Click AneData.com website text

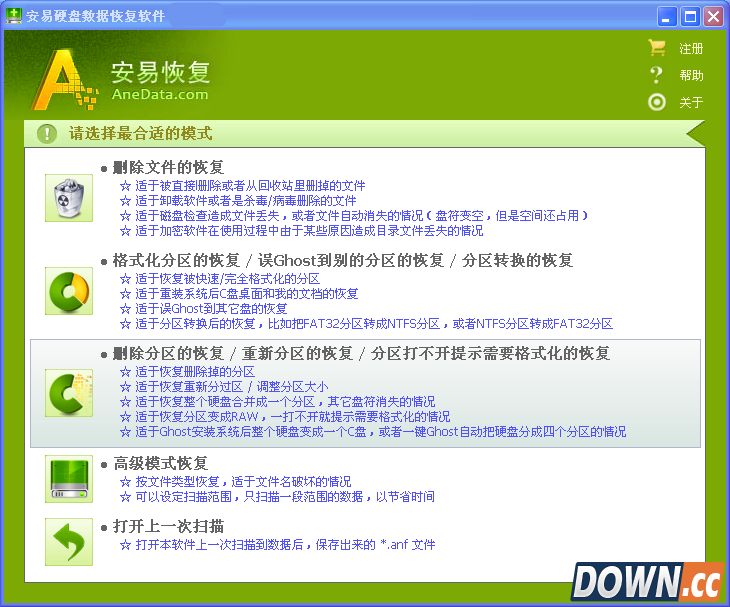pyautogui.click(x=160, y=94)
